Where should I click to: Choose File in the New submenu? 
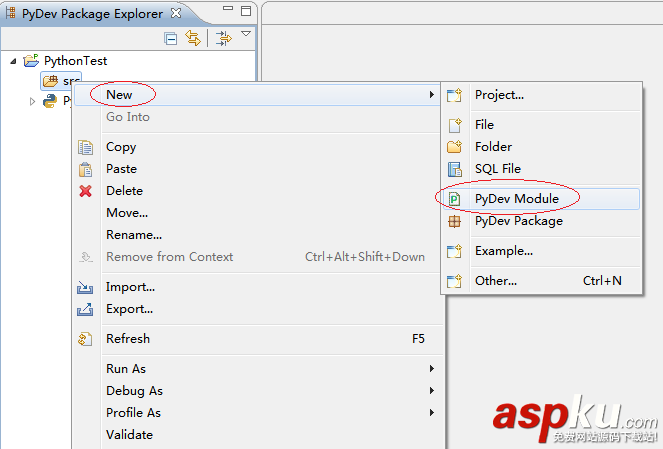541,125
